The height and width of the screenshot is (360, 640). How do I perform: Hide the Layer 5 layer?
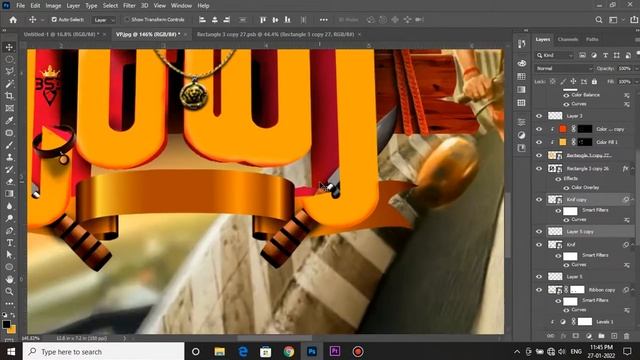click(x=539, y=277)
